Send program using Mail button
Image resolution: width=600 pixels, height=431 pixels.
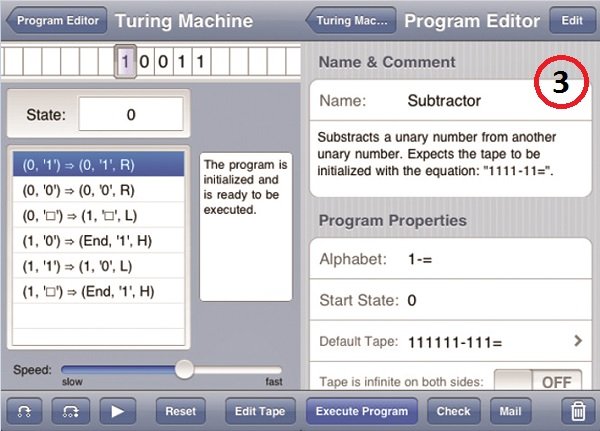click(510, 411)
